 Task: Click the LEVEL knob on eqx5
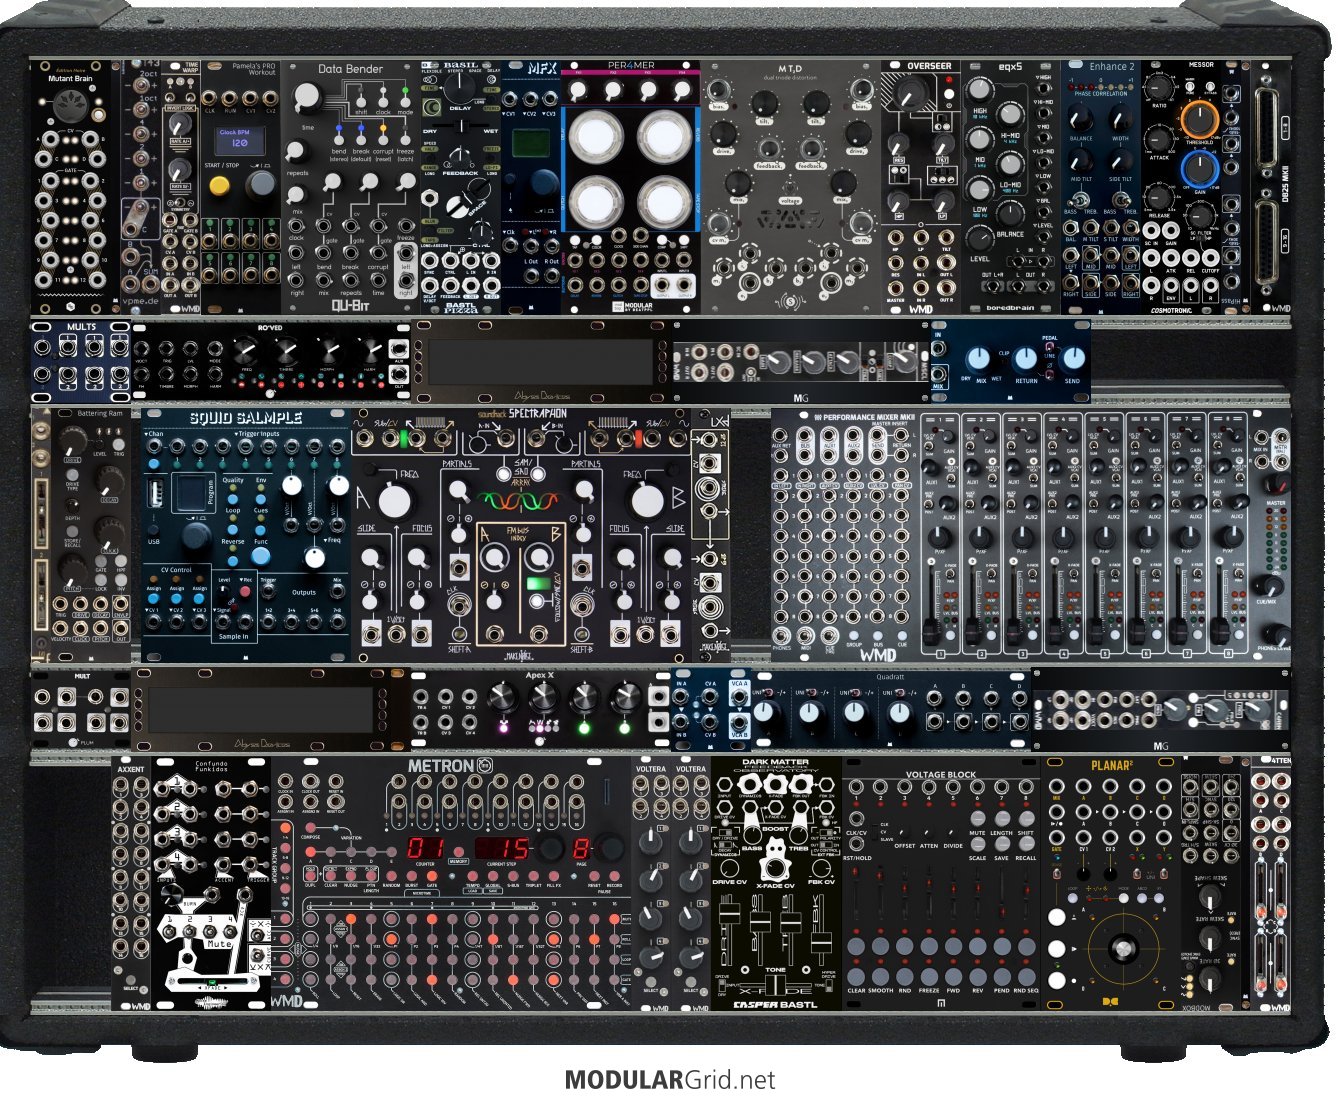[981, 239]
